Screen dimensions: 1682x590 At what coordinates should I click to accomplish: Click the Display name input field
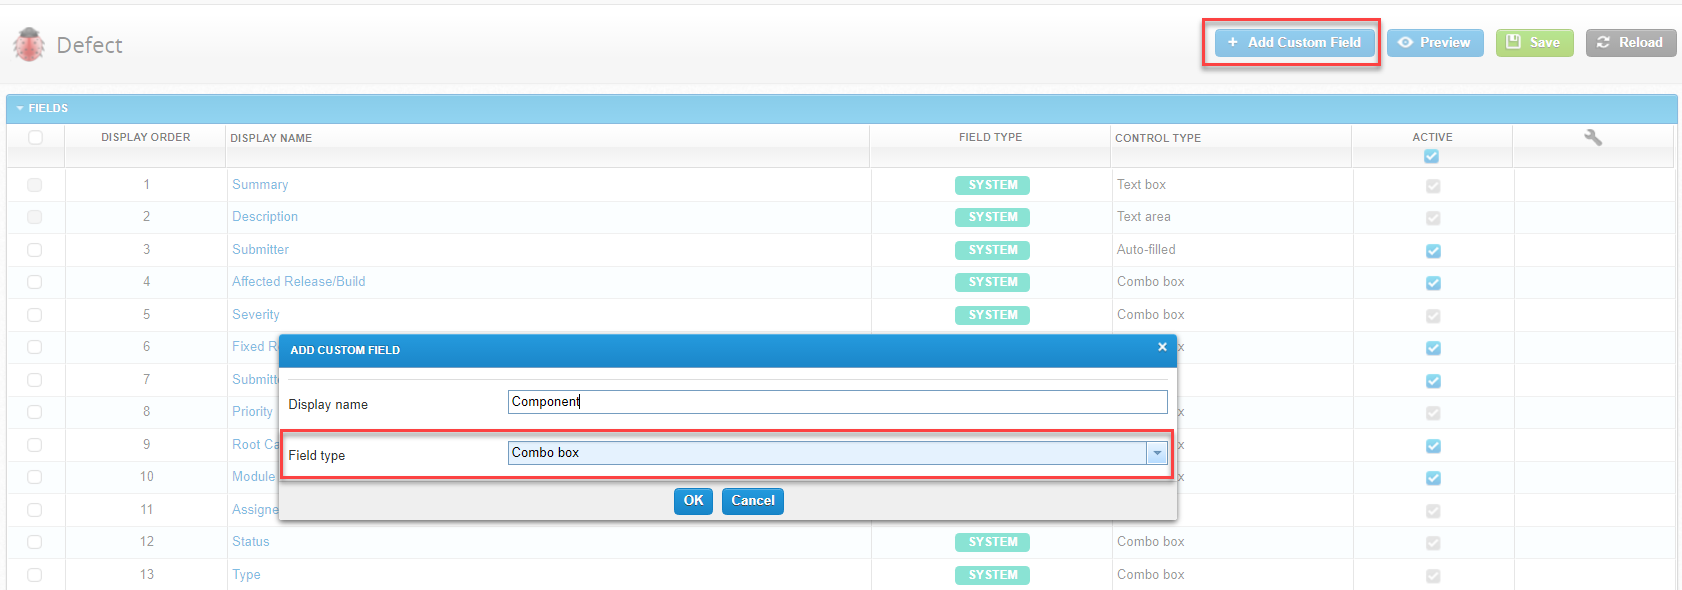[x=837, y=402]
